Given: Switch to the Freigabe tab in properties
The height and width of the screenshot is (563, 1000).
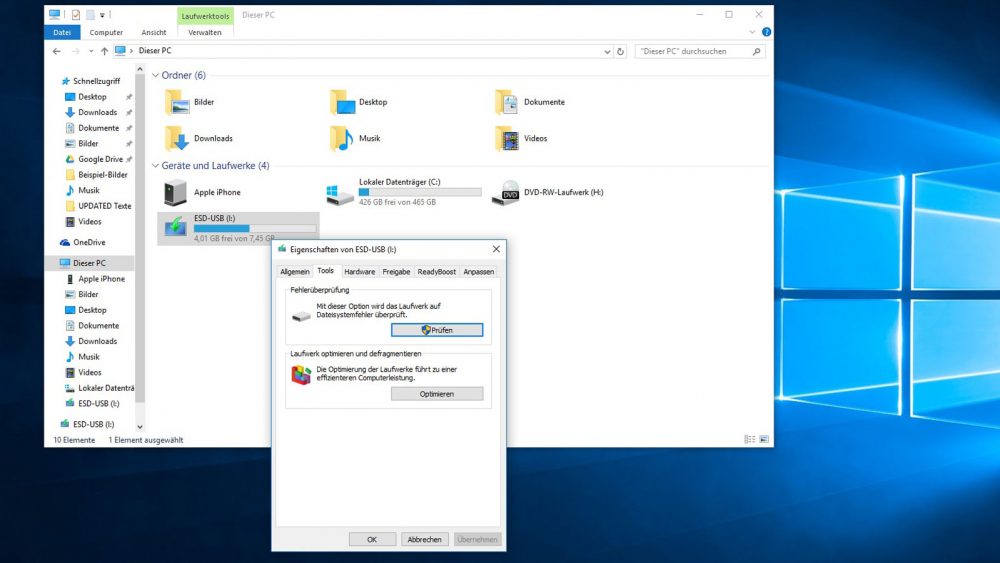Looking at the screenshot, I should tap(396, 272).
